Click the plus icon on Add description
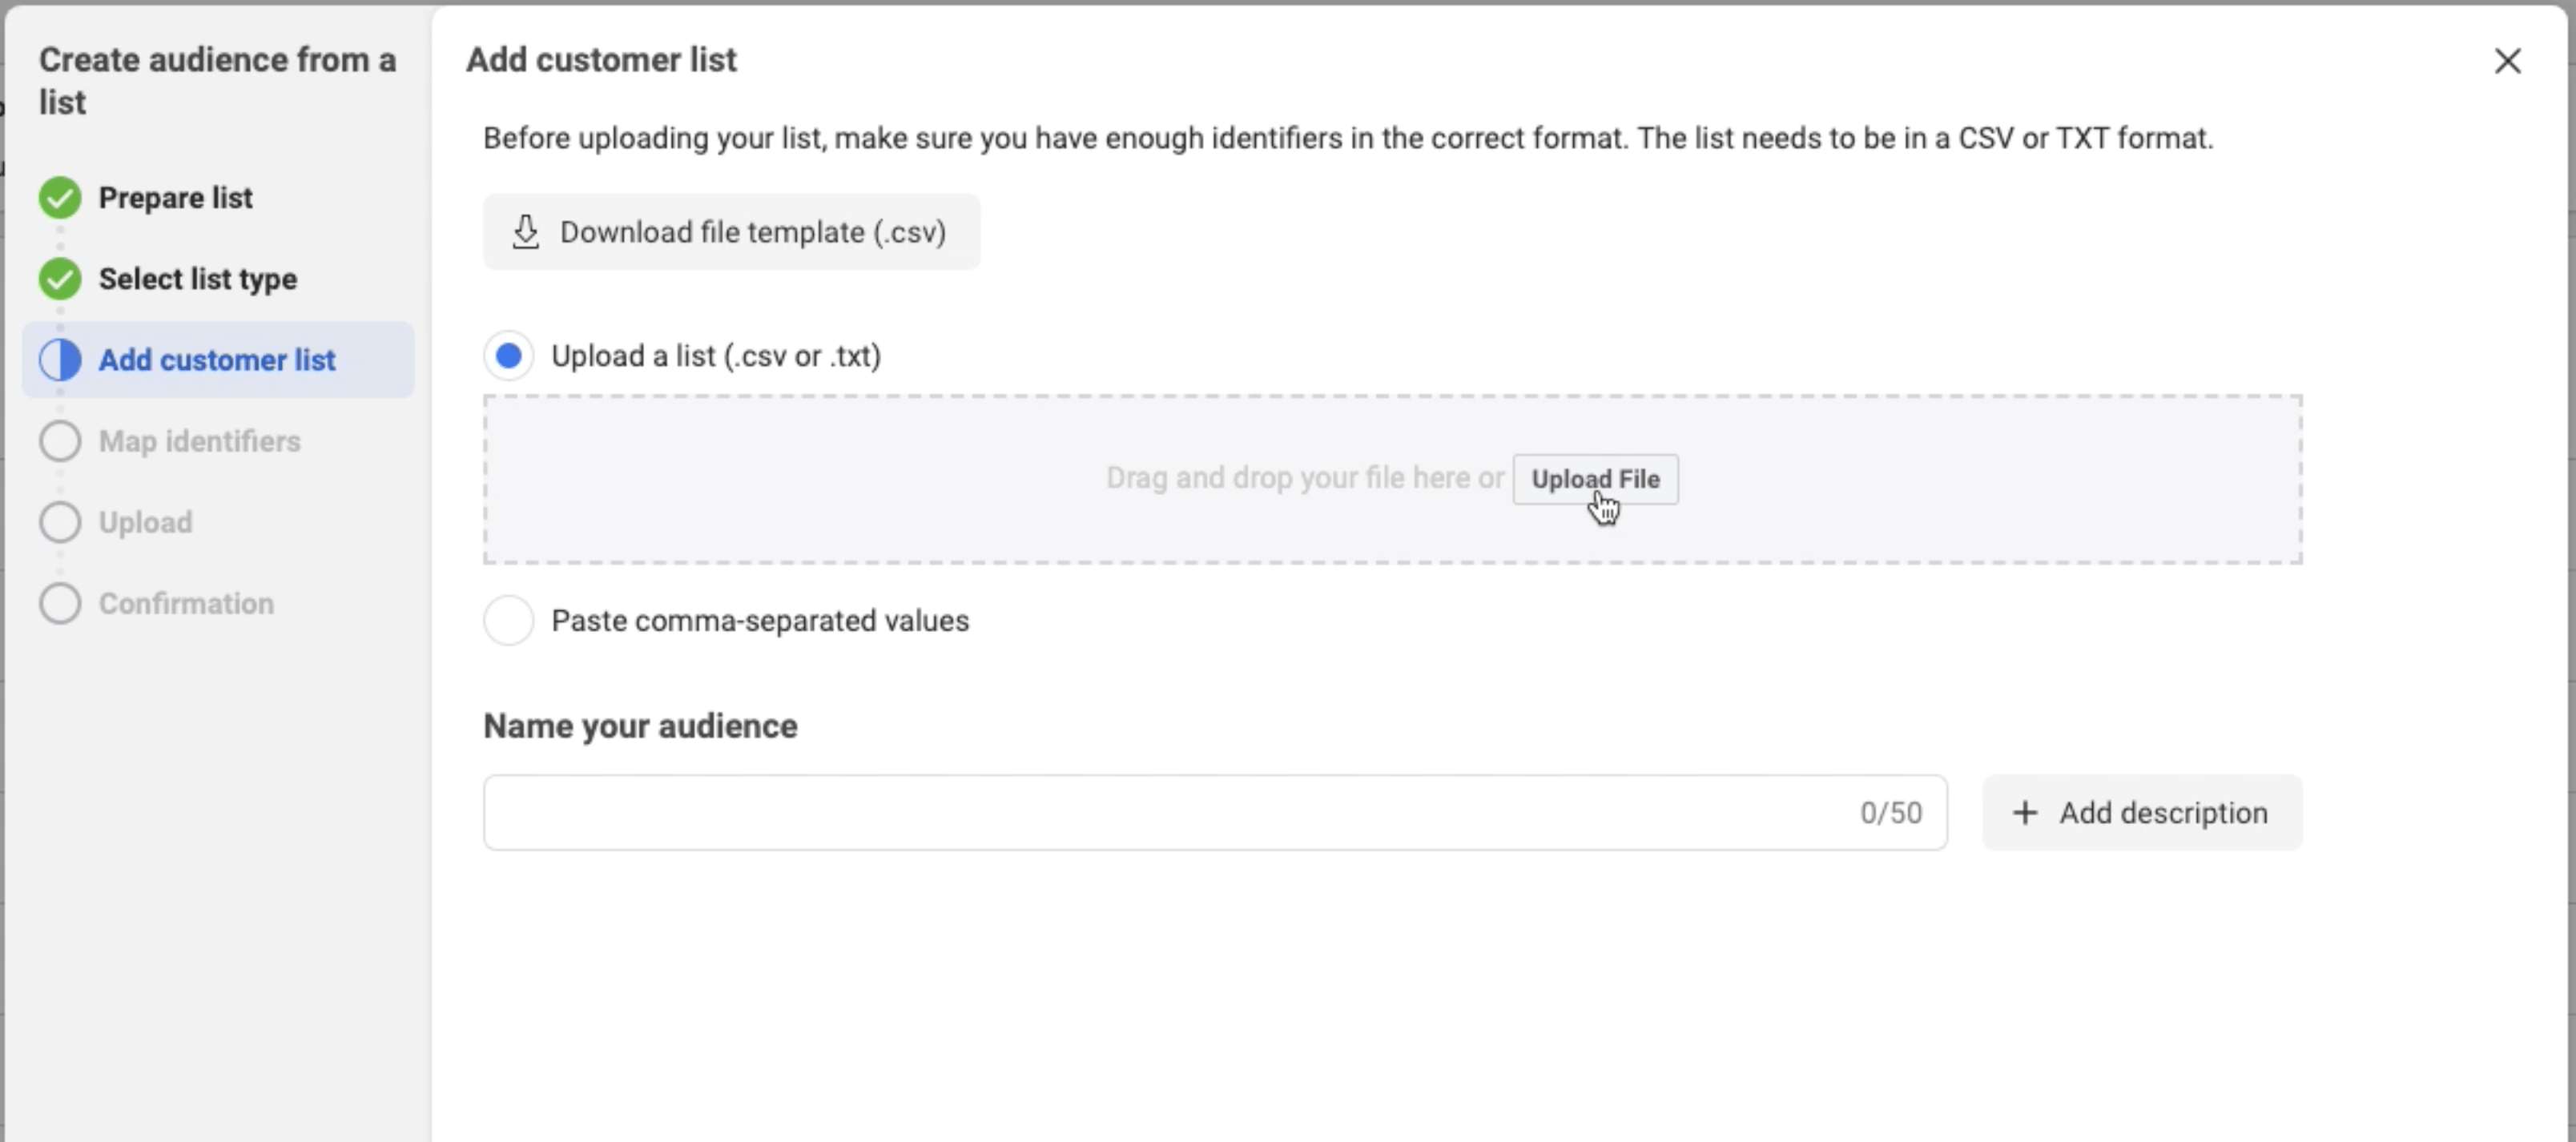Viewport: 2576px width, 1142px height. click(x=2025, y=813)
